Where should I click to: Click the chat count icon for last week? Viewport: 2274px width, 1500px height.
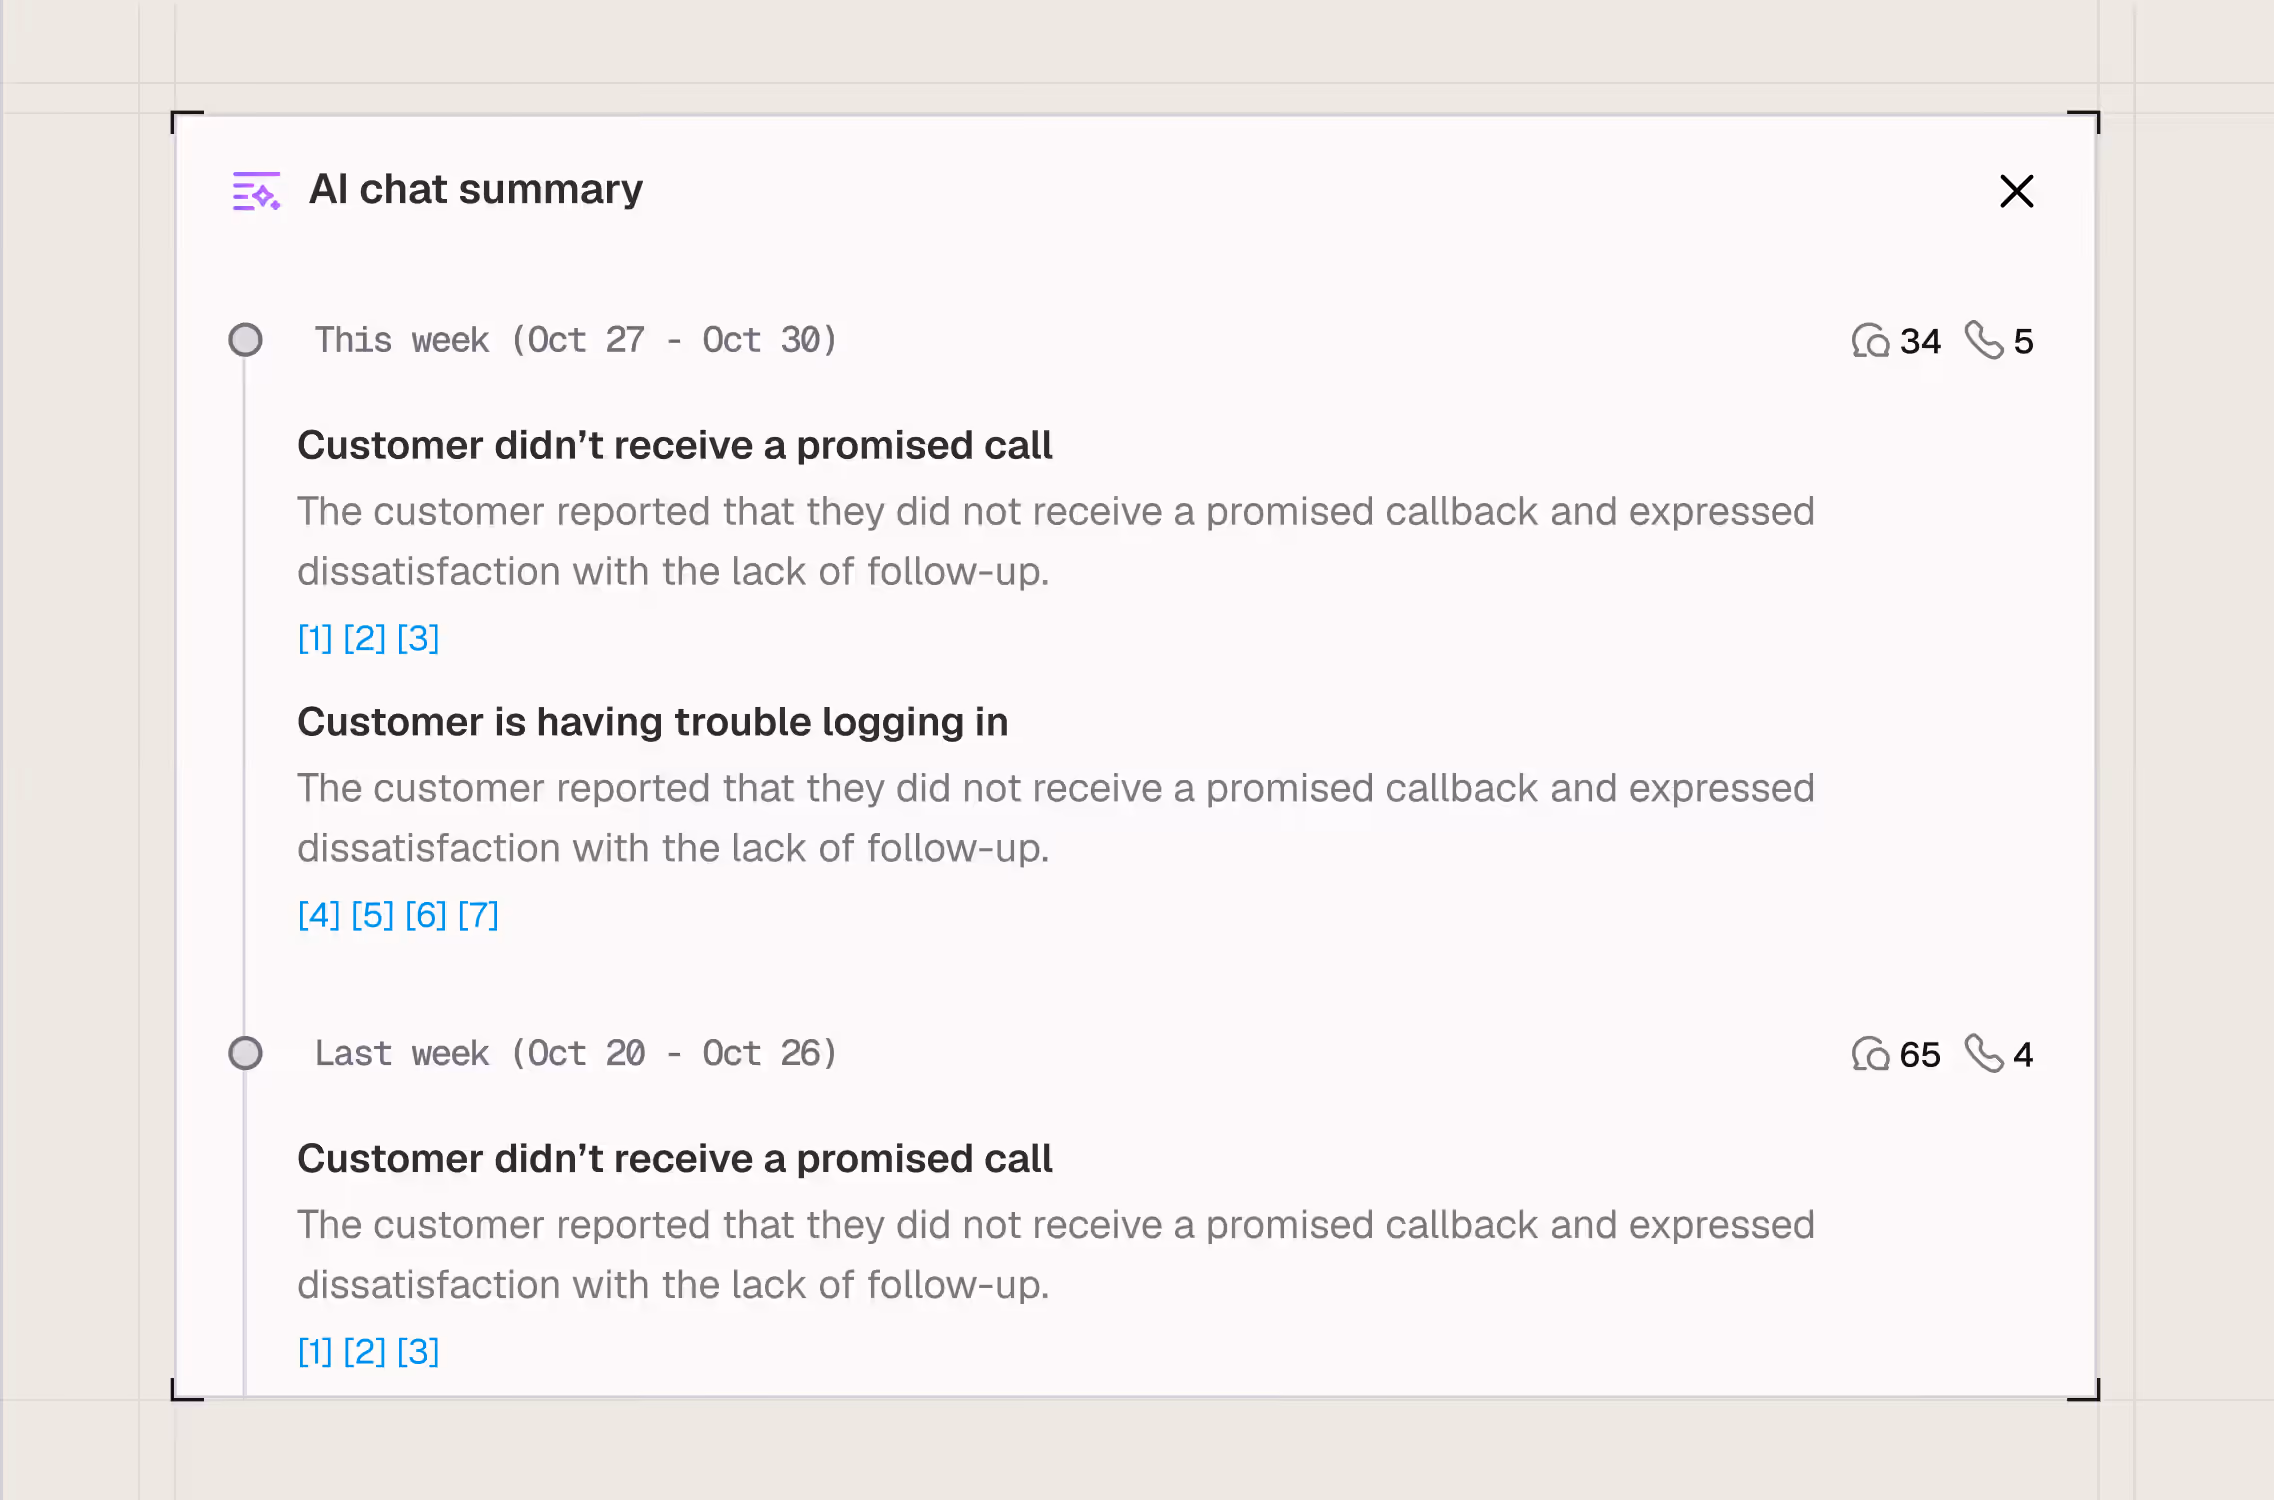click(x=1870, y=1054)
